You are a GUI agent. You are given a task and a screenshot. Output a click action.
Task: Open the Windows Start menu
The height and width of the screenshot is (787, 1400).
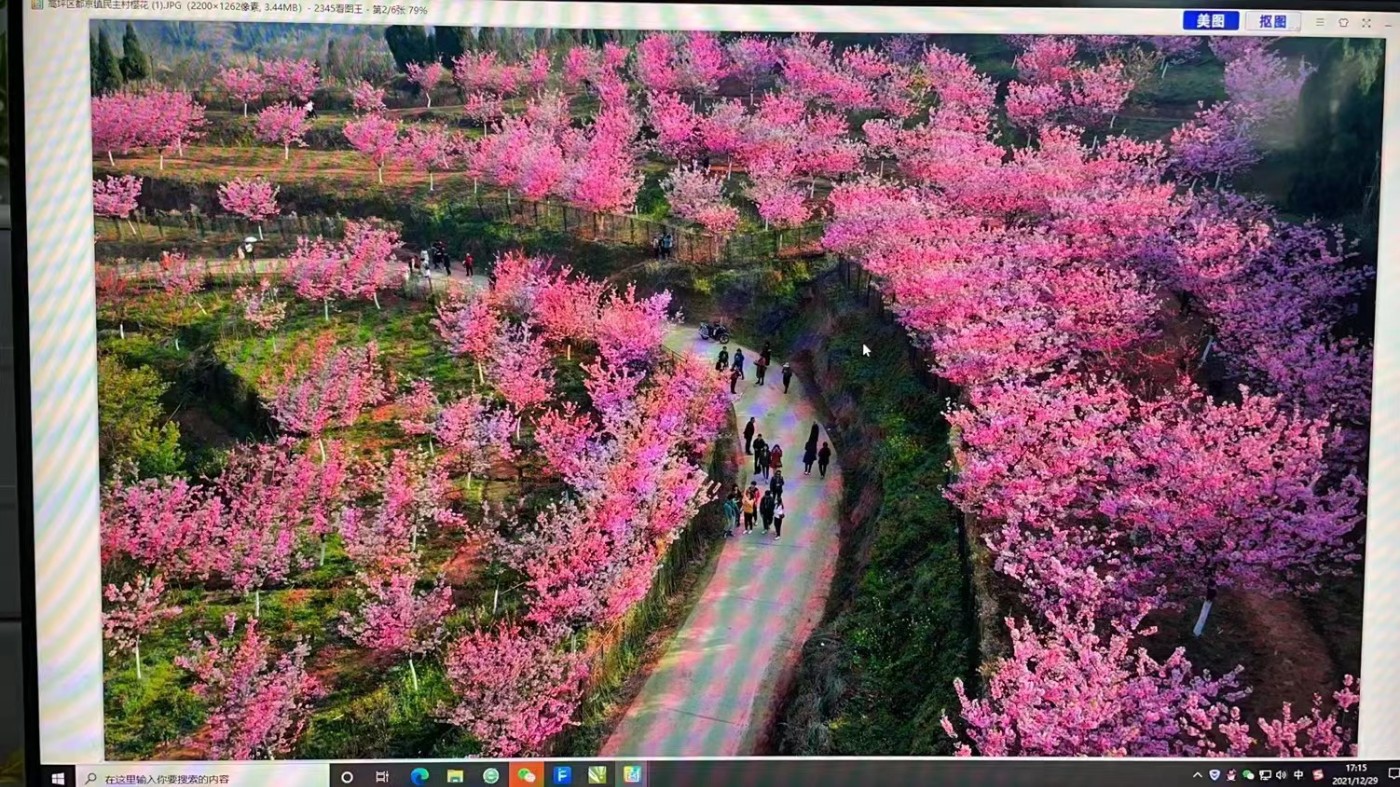[57, 777]
